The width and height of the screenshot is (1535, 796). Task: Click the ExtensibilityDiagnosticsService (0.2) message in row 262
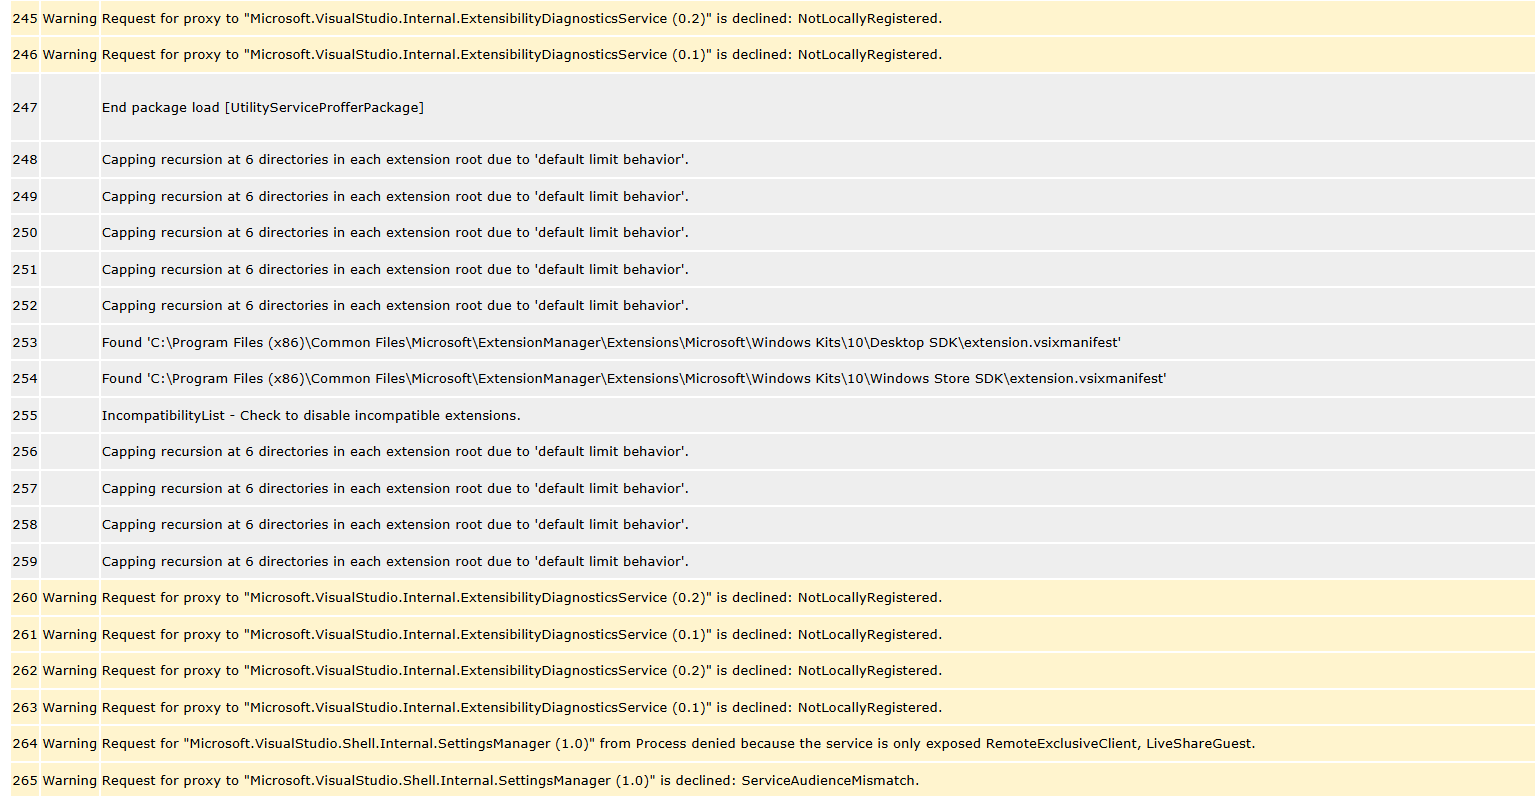point(522,671)
